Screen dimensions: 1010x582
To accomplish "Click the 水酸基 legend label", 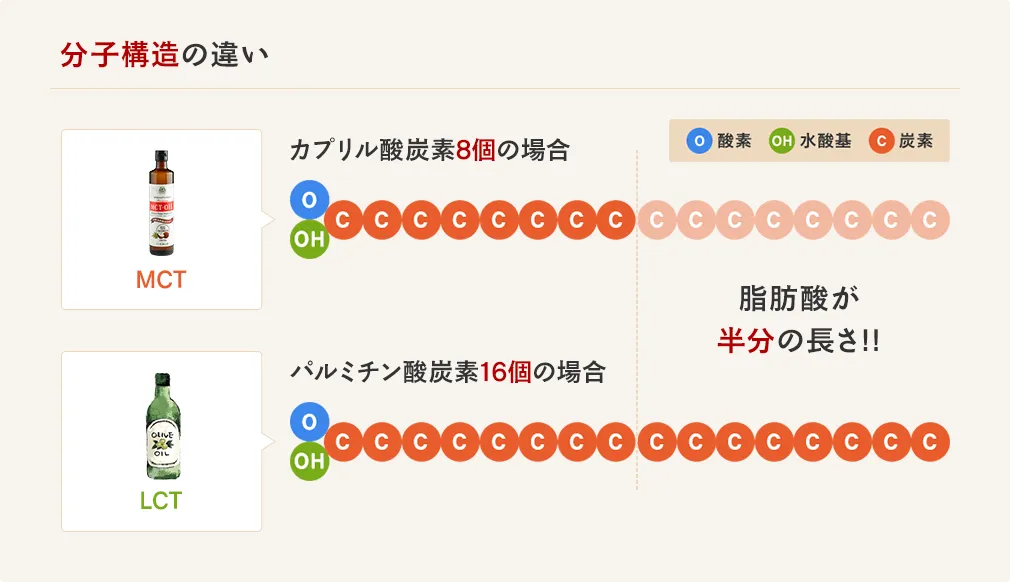I will tap(826, 141).
